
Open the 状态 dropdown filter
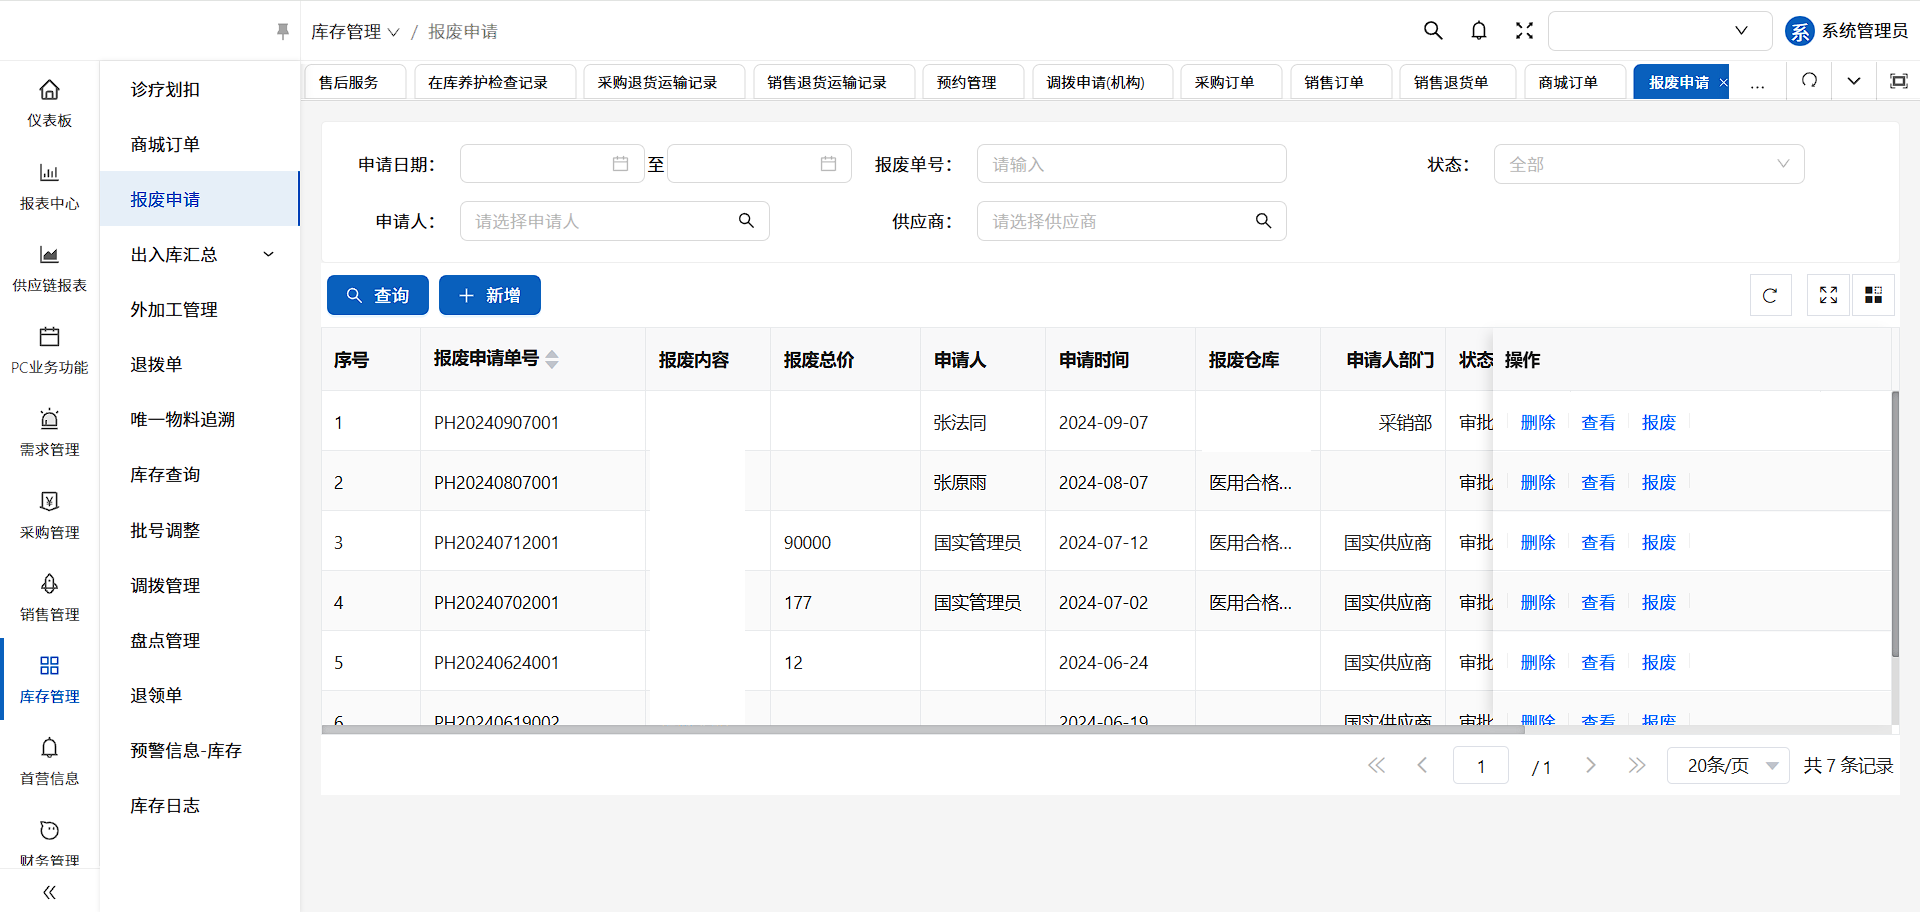coord(1648,165)
